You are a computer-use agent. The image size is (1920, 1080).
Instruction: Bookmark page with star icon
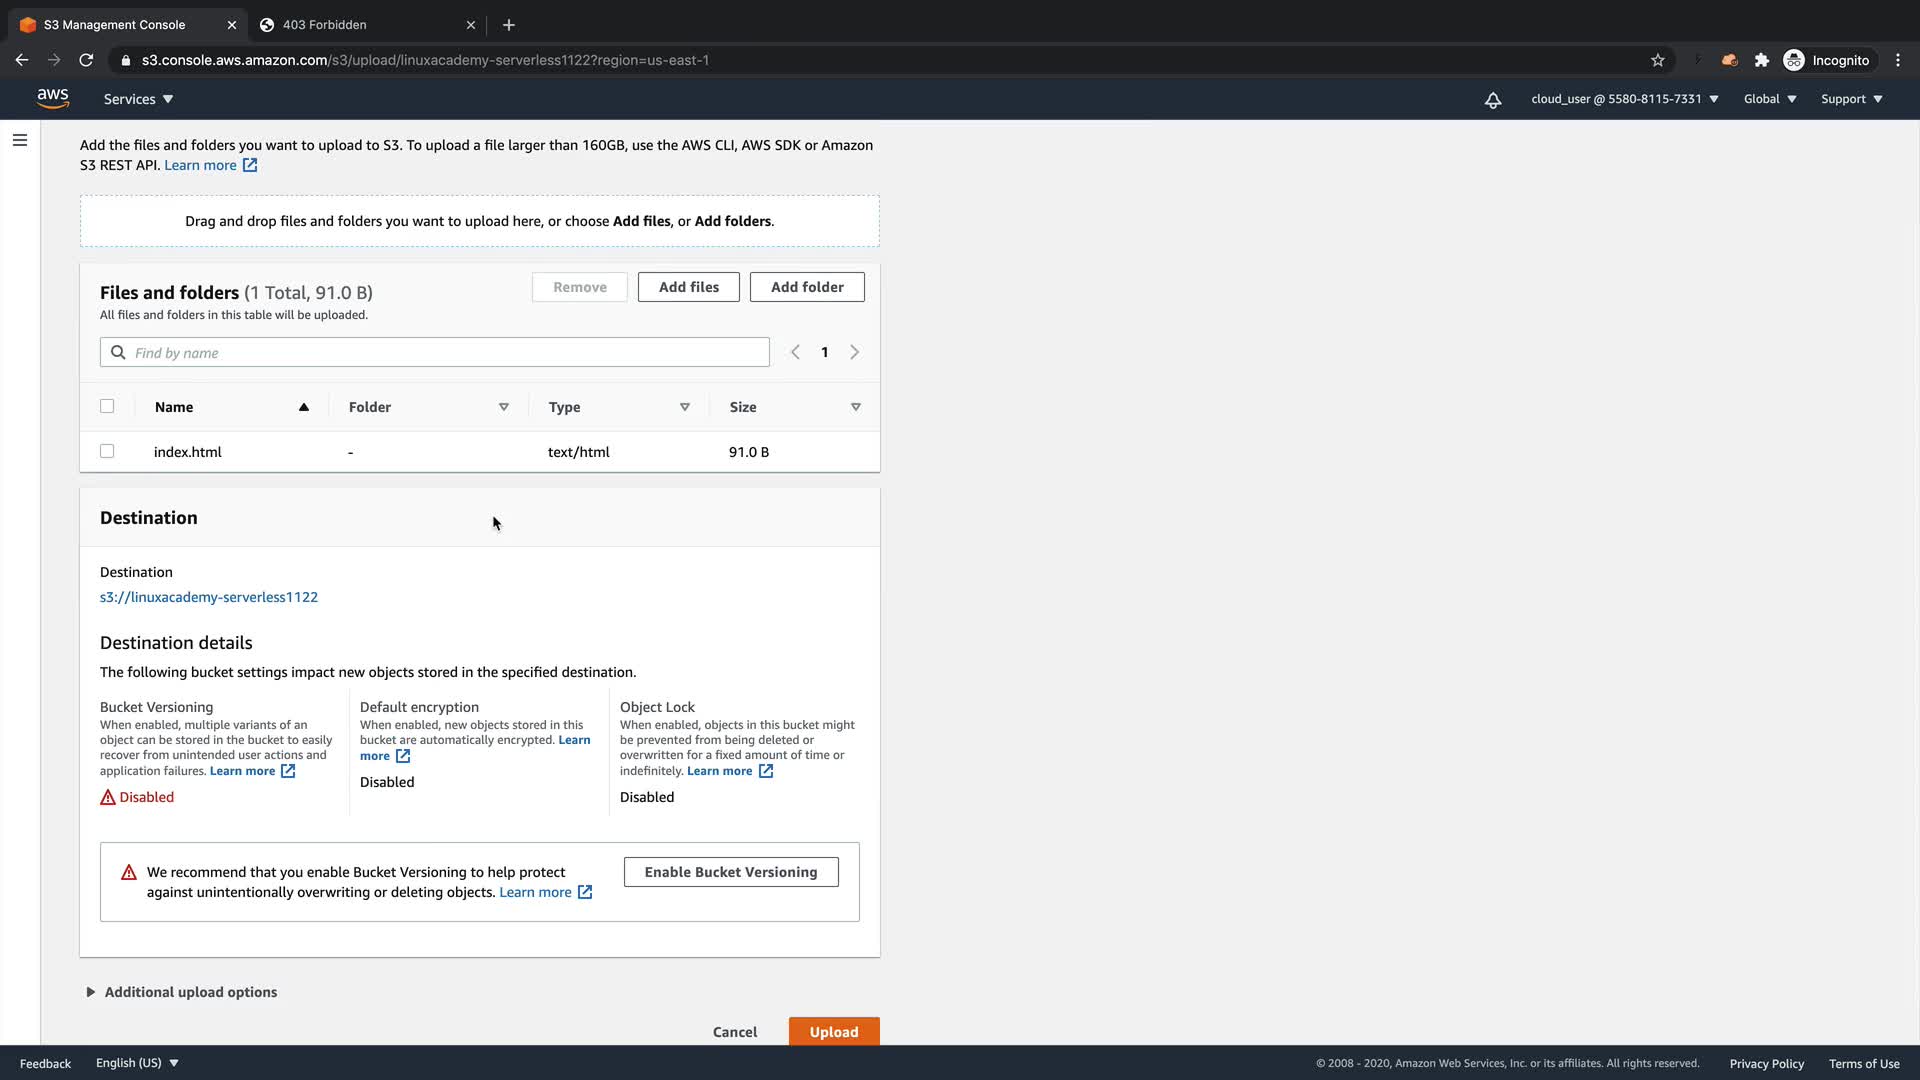tap(1657, 60)
